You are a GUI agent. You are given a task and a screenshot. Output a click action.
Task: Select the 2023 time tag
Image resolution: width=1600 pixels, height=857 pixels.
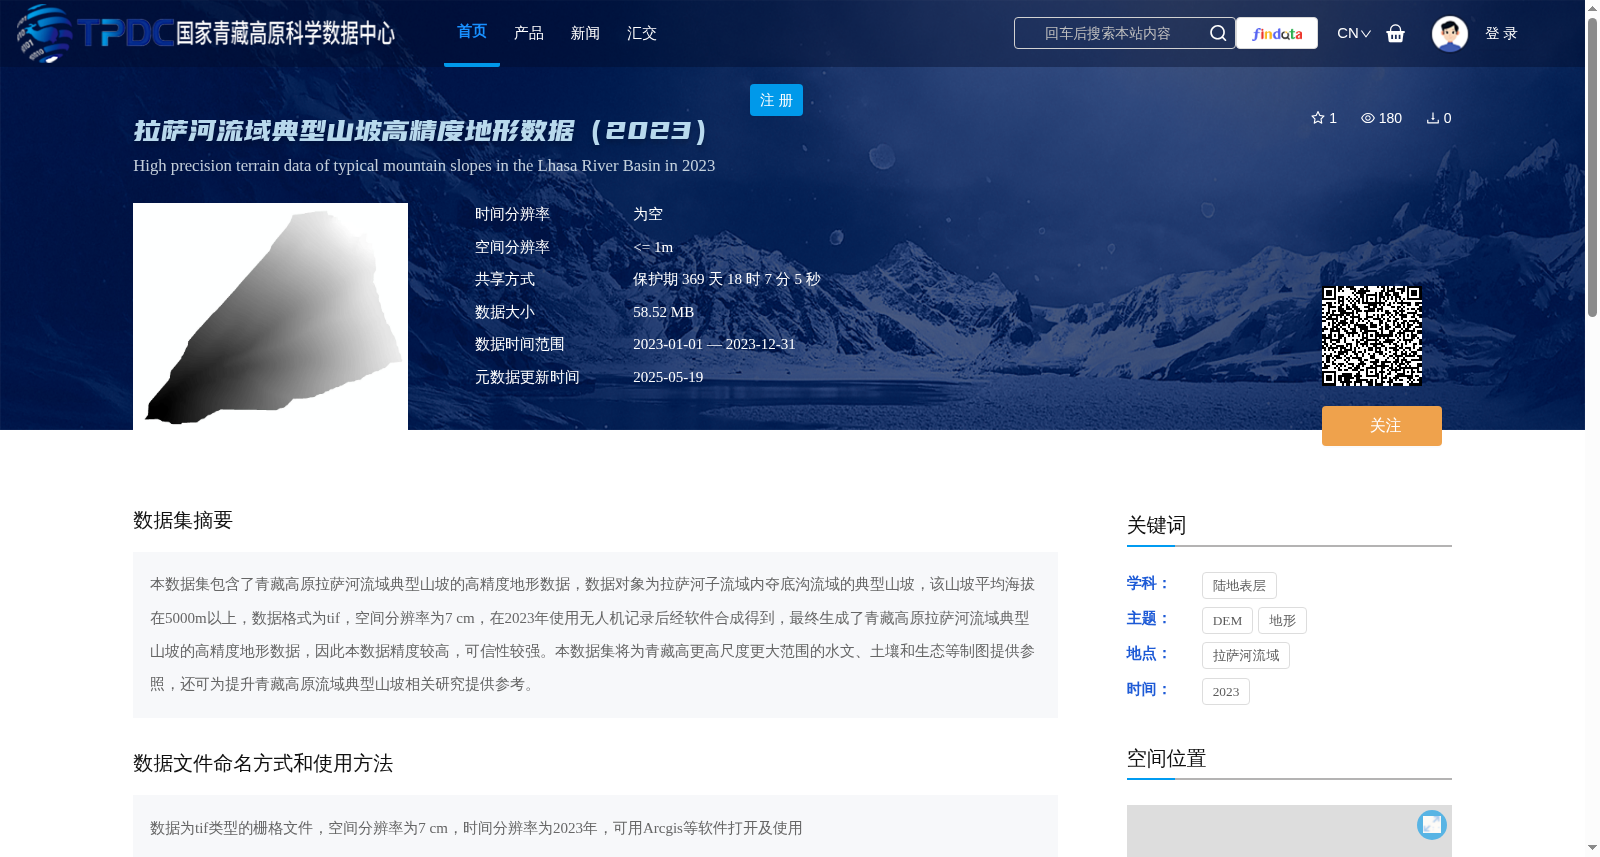tap(1226, 691)
